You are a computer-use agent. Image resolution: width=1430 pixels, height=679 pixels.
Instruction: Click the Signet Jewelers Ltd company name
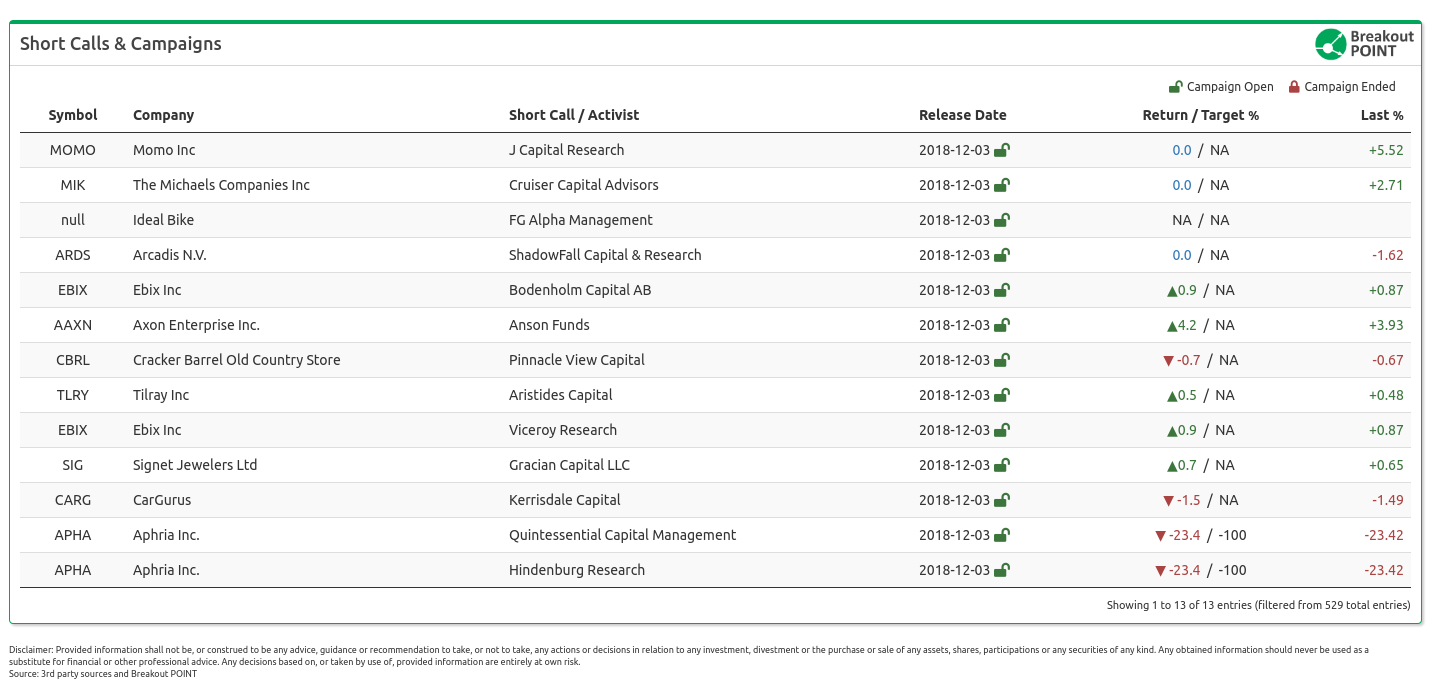coord(195,465)
